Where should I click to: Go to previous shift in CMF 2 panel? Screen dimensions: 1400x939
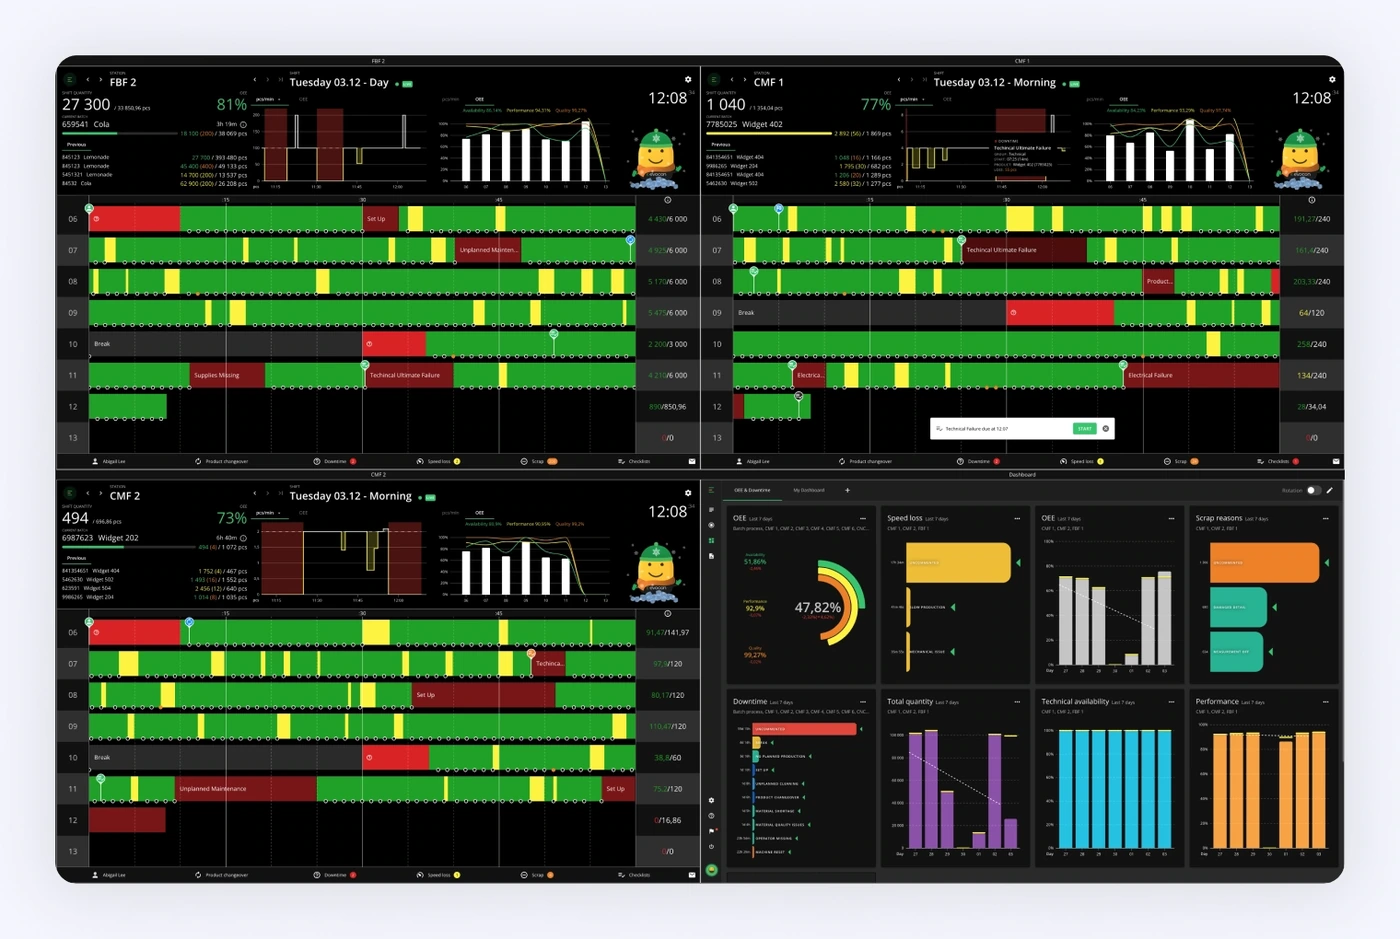pos(255,493)
